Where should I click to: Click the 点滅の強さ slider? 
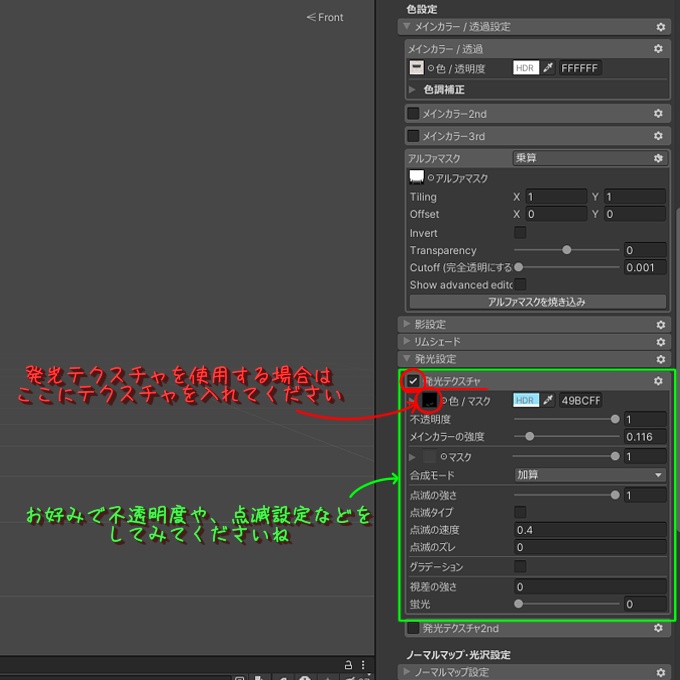pyautogui.click(x=566, y=495)
